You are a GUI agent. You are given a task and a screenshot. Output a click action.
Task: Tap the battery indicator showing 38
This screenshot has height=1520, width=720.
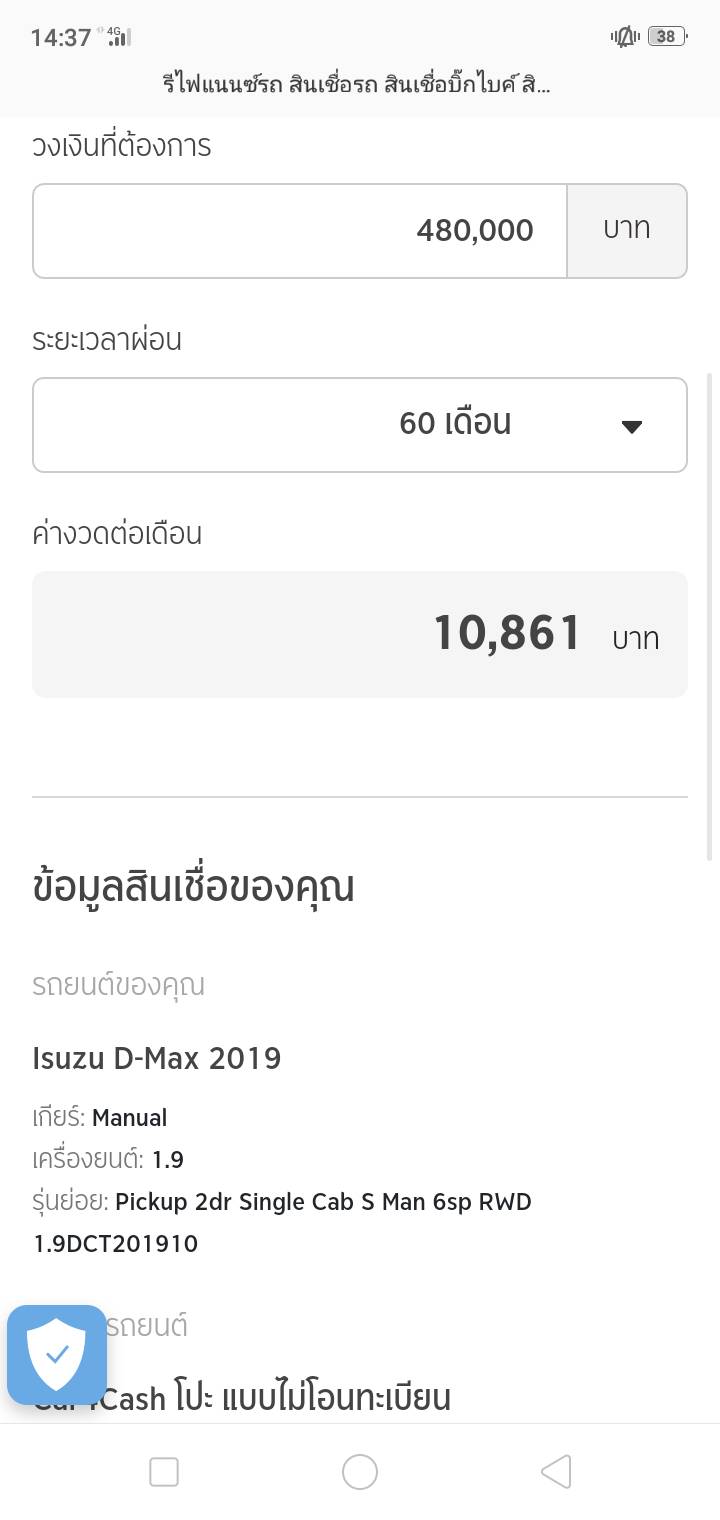[666, 37]
